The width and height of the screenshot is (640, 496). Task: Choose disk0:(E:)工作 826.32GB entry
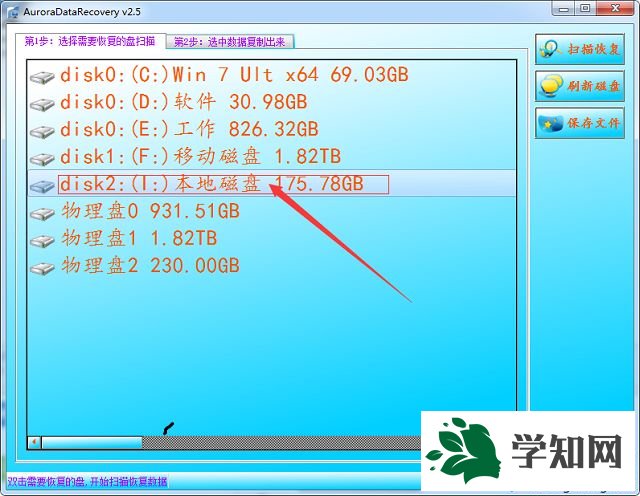[189, 129]
